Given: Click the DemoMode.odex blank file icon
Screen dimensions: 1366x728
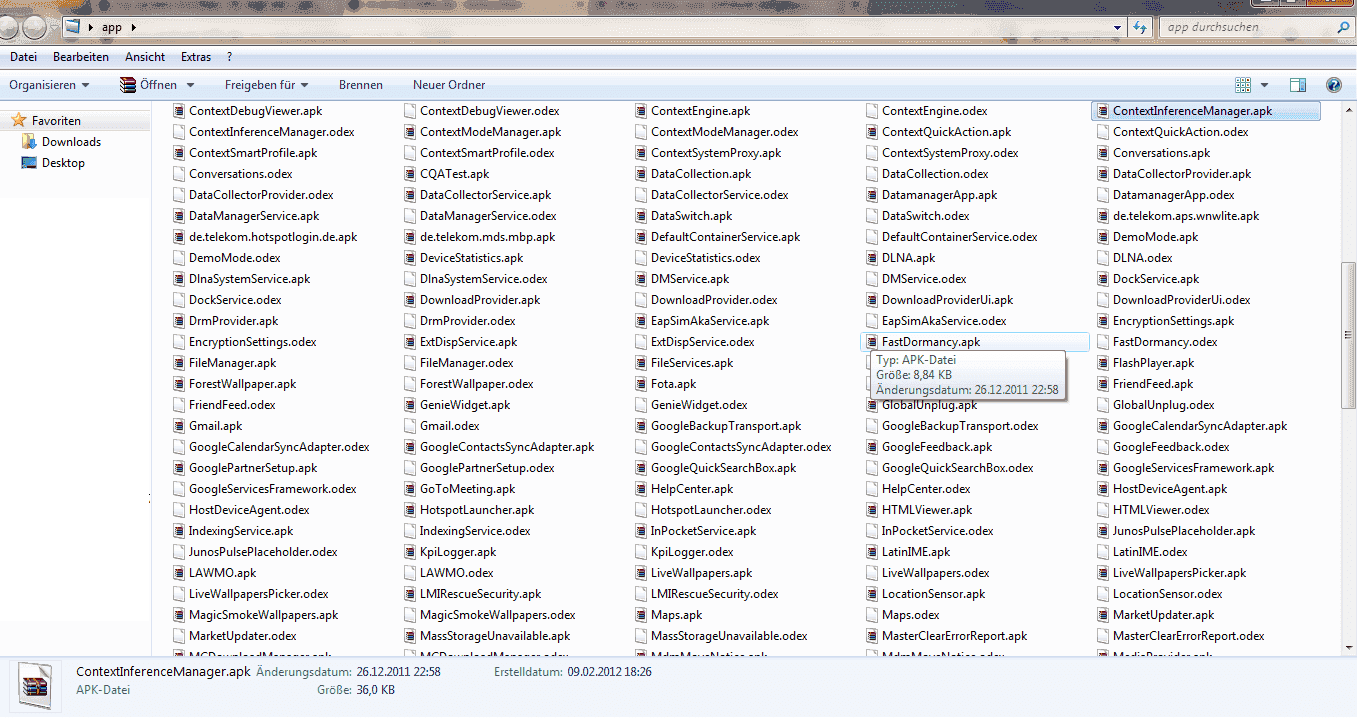Looking at the screenshot, I should [x=178, y=258].
